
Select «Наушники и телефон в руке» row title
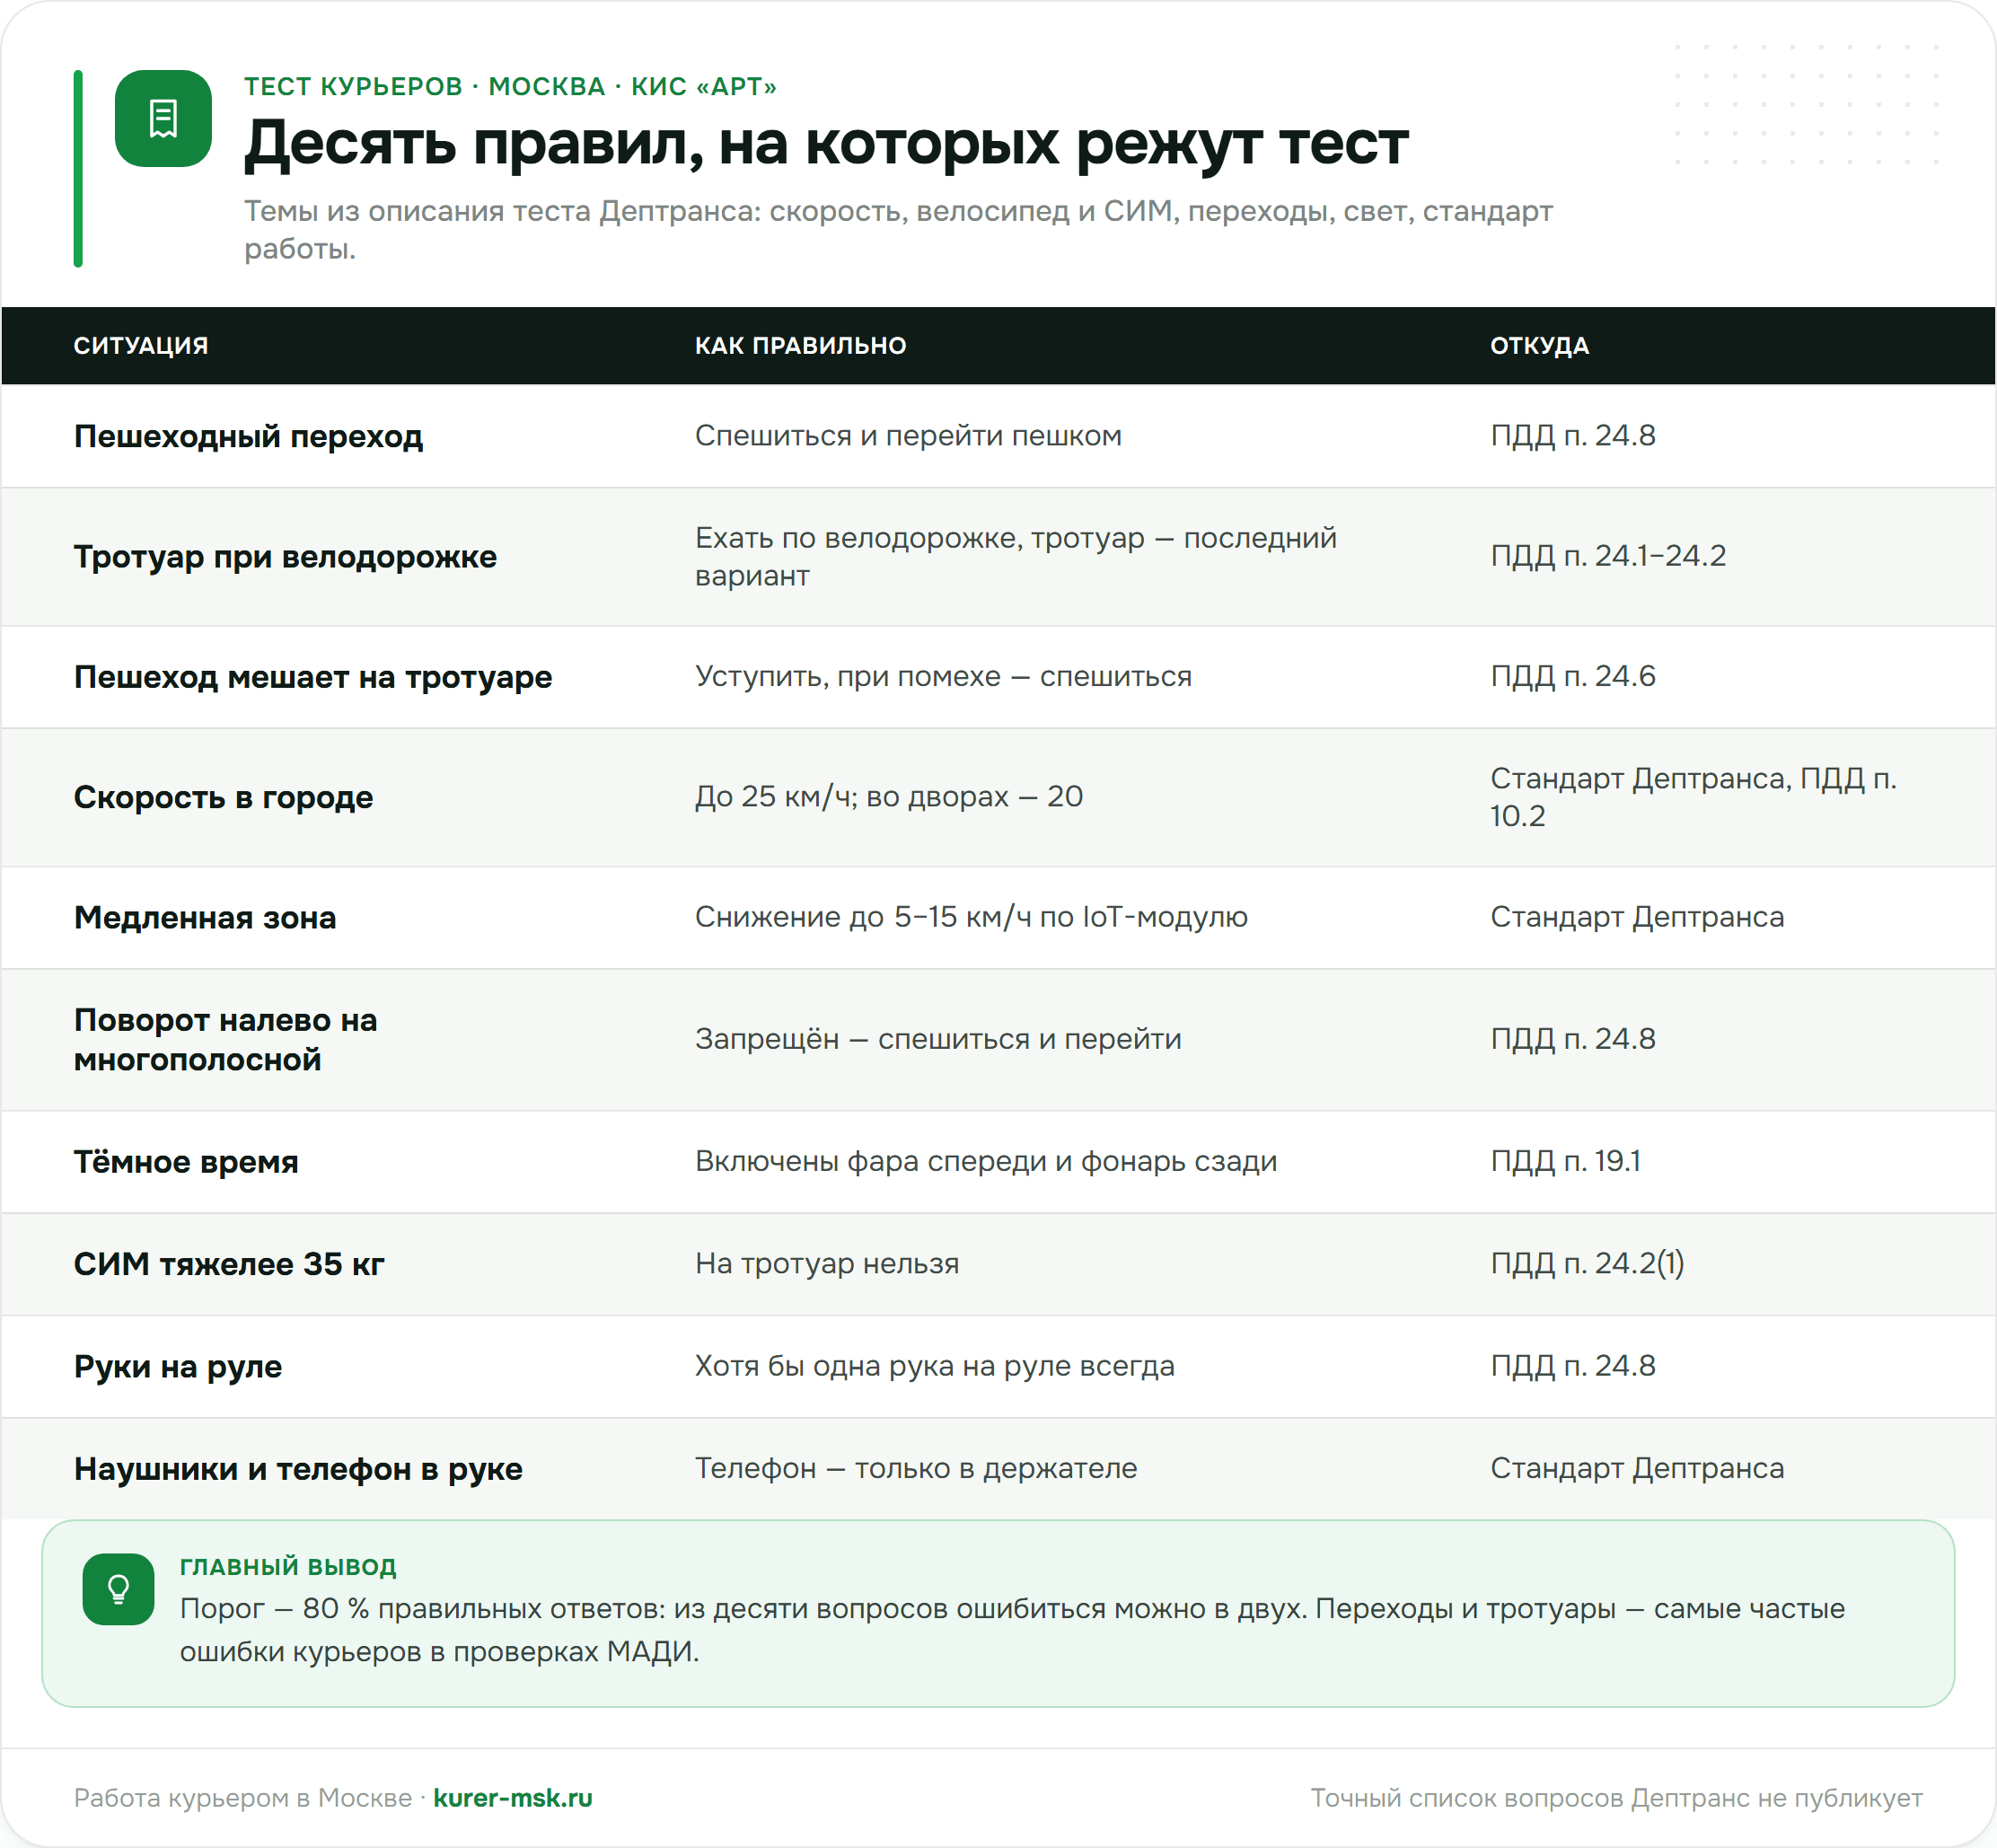pyautogui.click(x=298, y=1469)
